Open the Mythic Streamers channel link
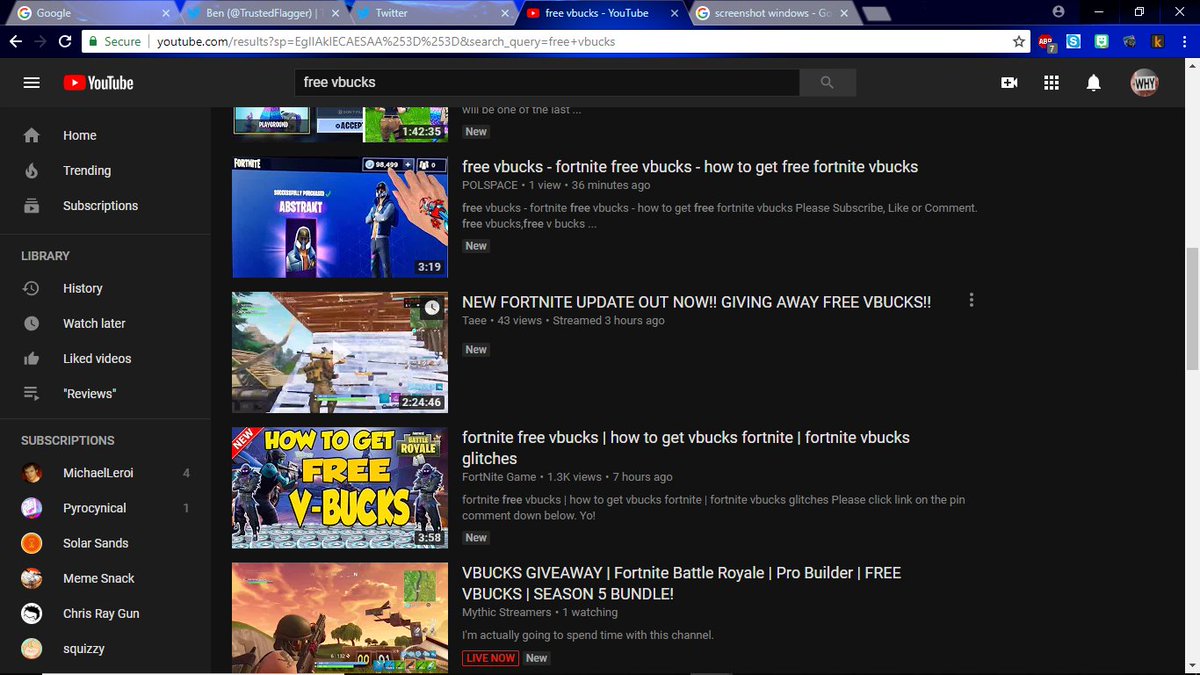The width and height of the screenshot is (1200, 675). [x=506, y=612]
